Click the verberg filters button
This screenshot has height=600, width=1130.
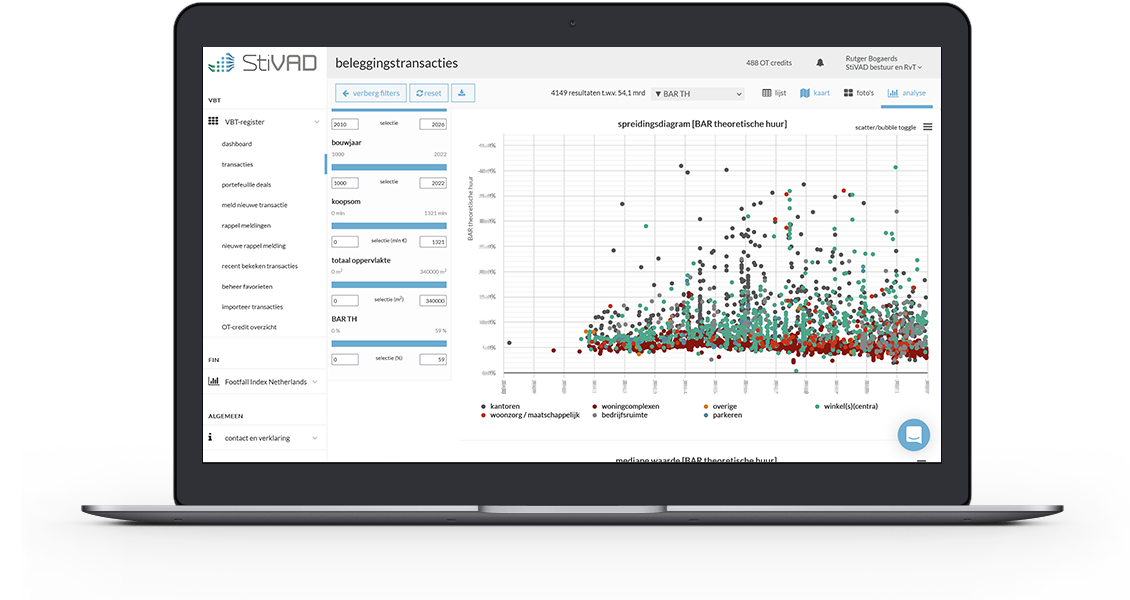(x=371, y=93)
